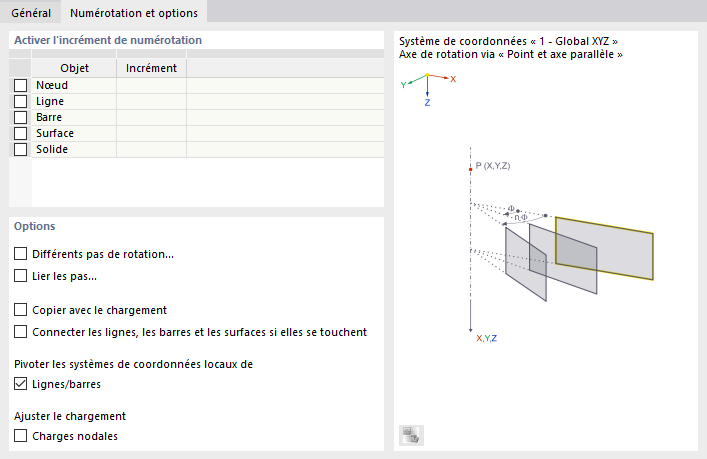Click the Objet column header
This screenshot has height=459, width=707.
coord(74,68)
